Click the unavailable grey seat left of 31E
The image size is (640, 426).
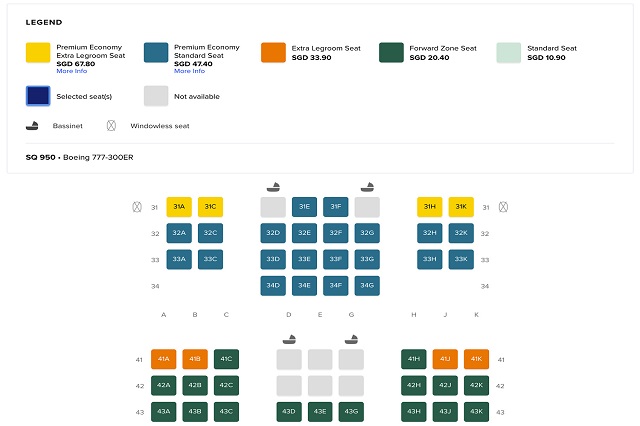(x=273, y=207)
